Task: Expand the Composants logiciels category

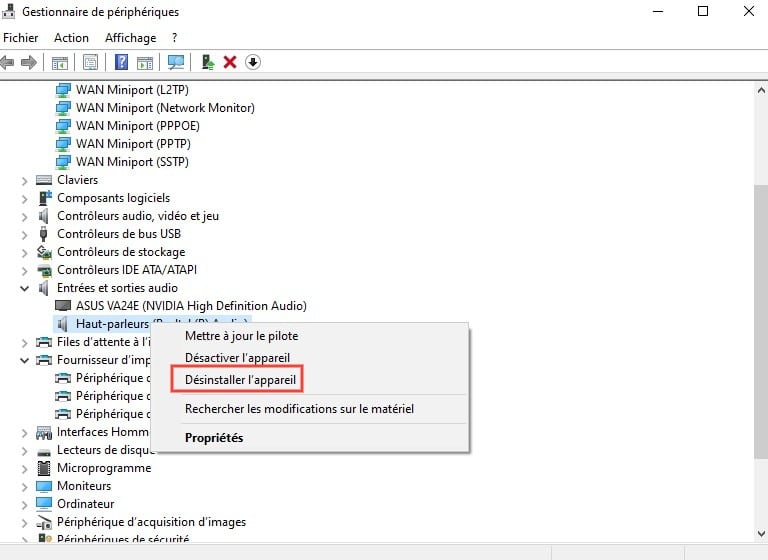Action: [24, 199]
